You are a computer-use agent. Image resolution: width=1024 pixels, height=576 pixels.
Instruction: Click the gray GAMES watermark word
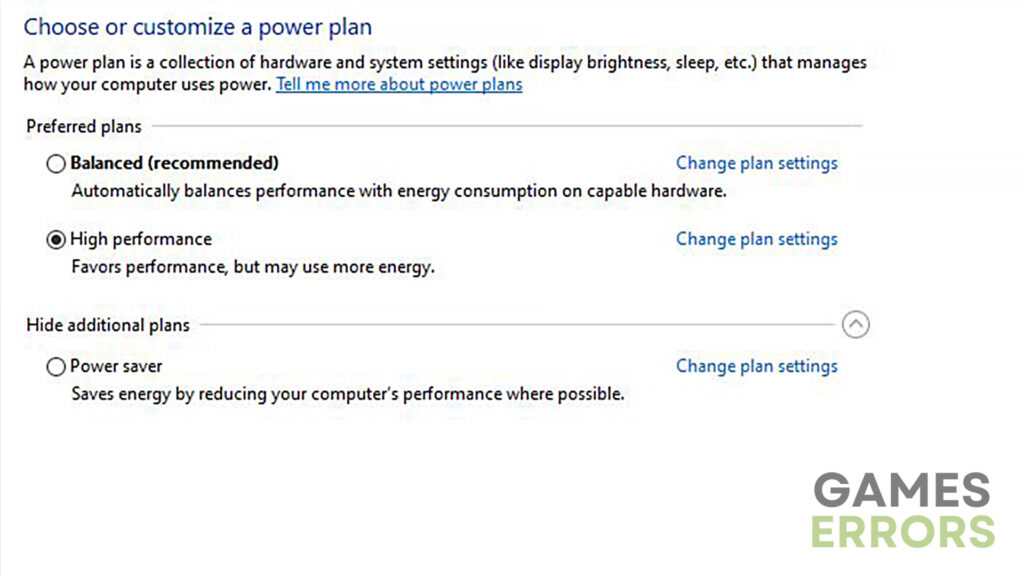coord(902,490)
